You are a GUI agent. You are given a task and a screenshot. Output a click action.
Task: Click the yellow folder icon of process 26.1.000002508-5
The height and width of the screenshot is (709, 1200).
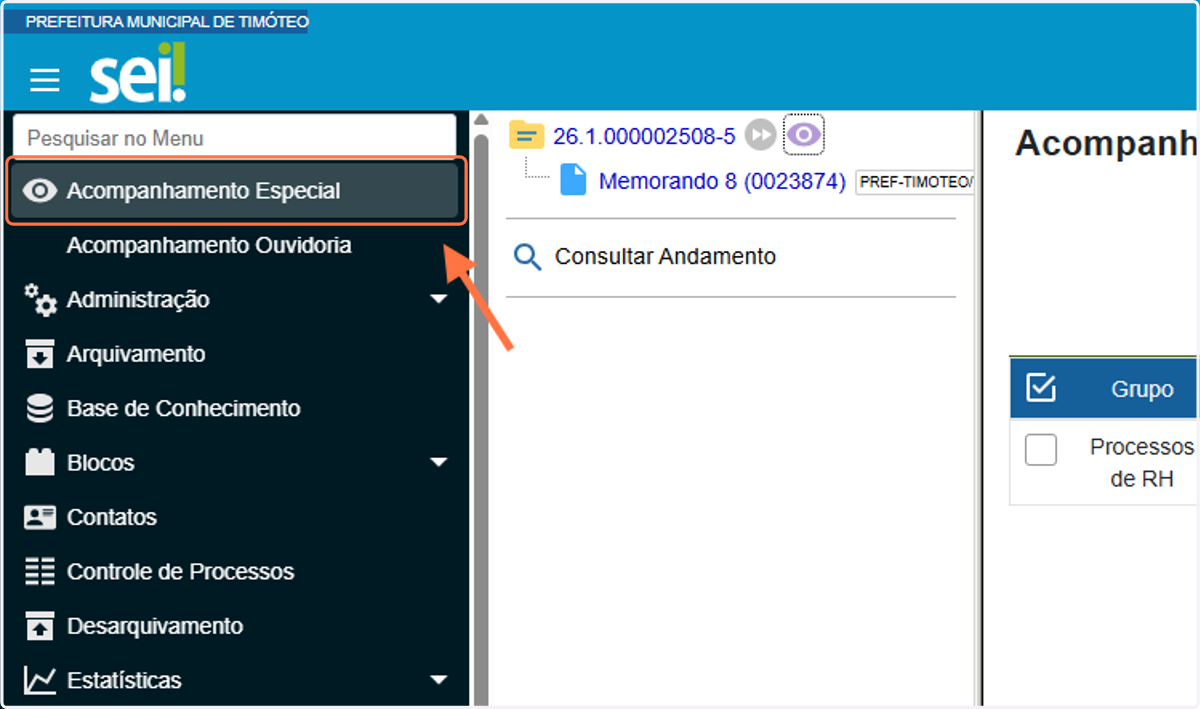click(x=527, y=135)
